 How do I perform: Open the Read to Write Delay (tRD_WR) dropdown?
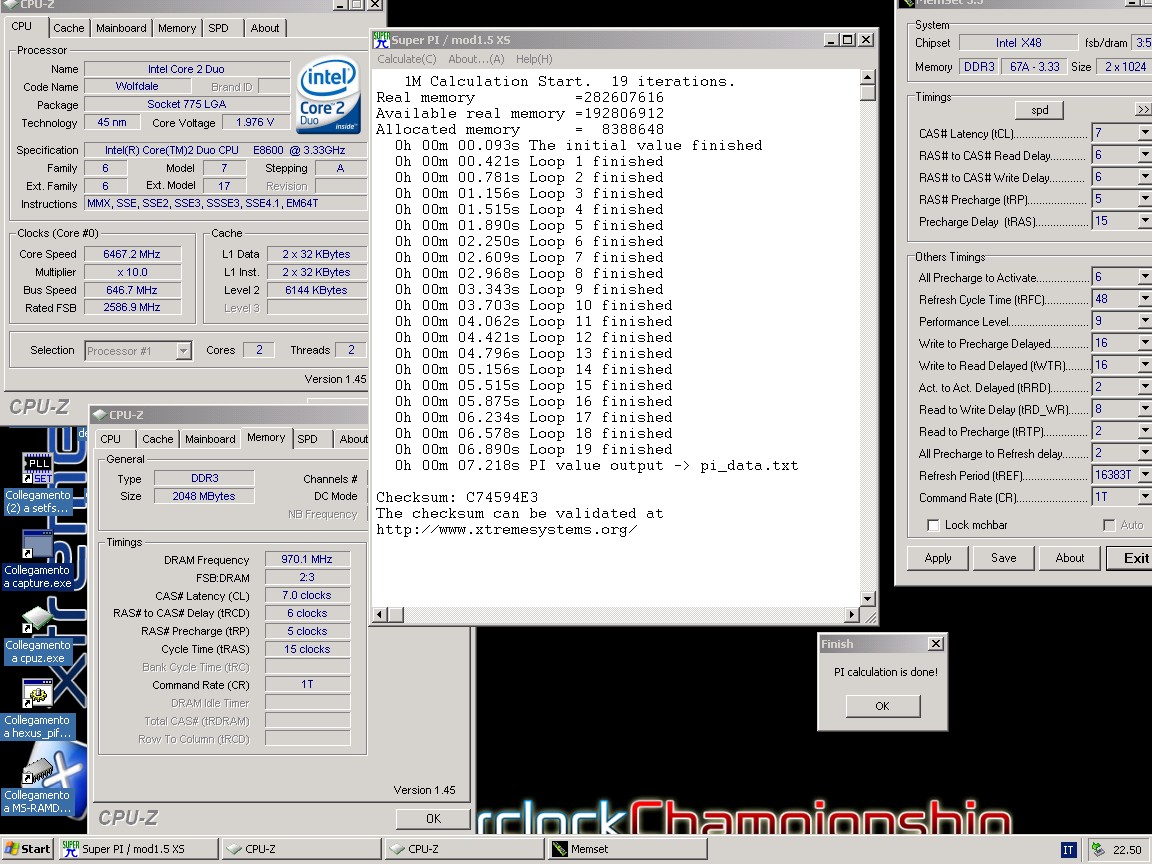(x=1145, y=409)
